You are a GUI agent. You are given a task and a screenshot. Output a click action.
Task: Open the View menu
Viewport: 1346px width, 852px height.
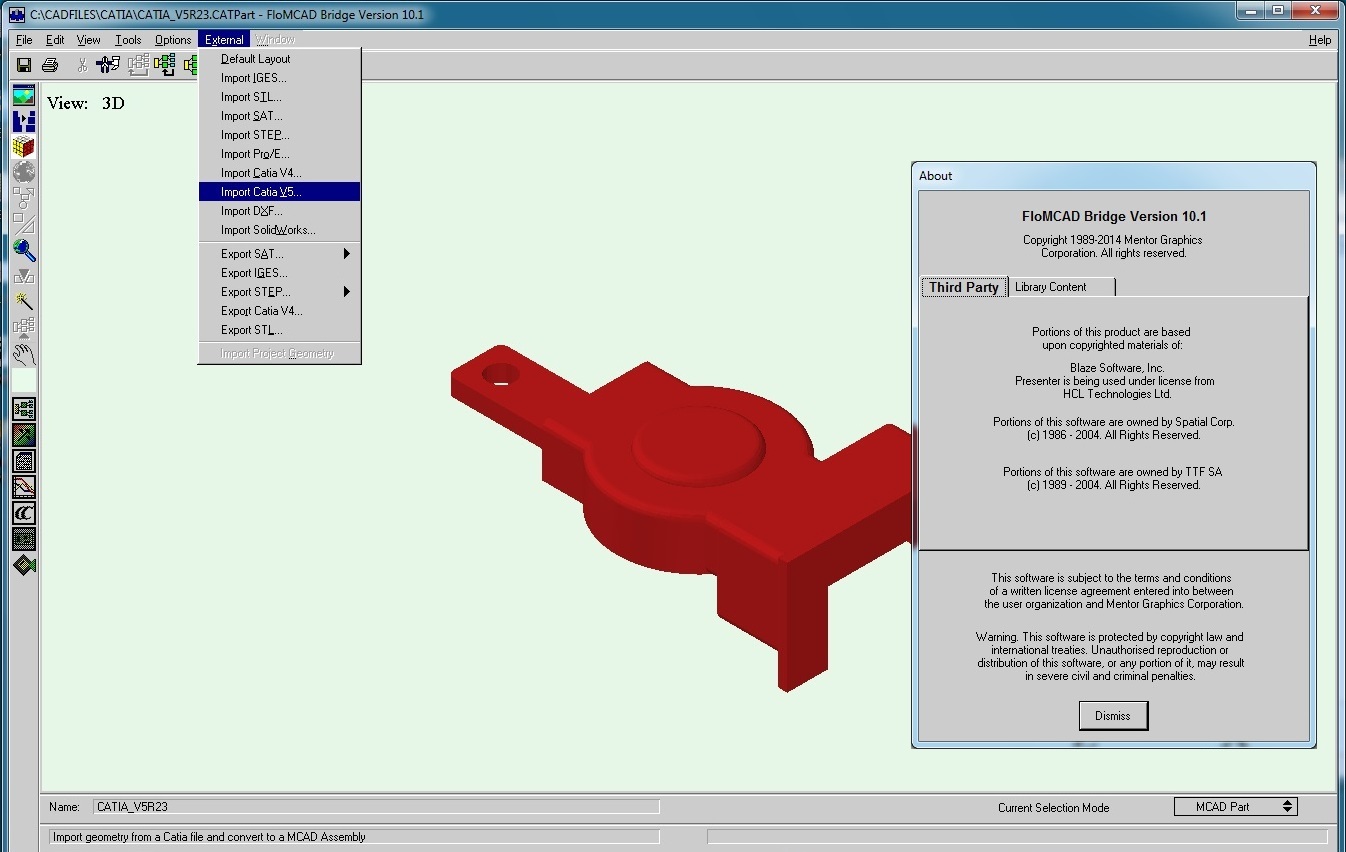[89, 40]
